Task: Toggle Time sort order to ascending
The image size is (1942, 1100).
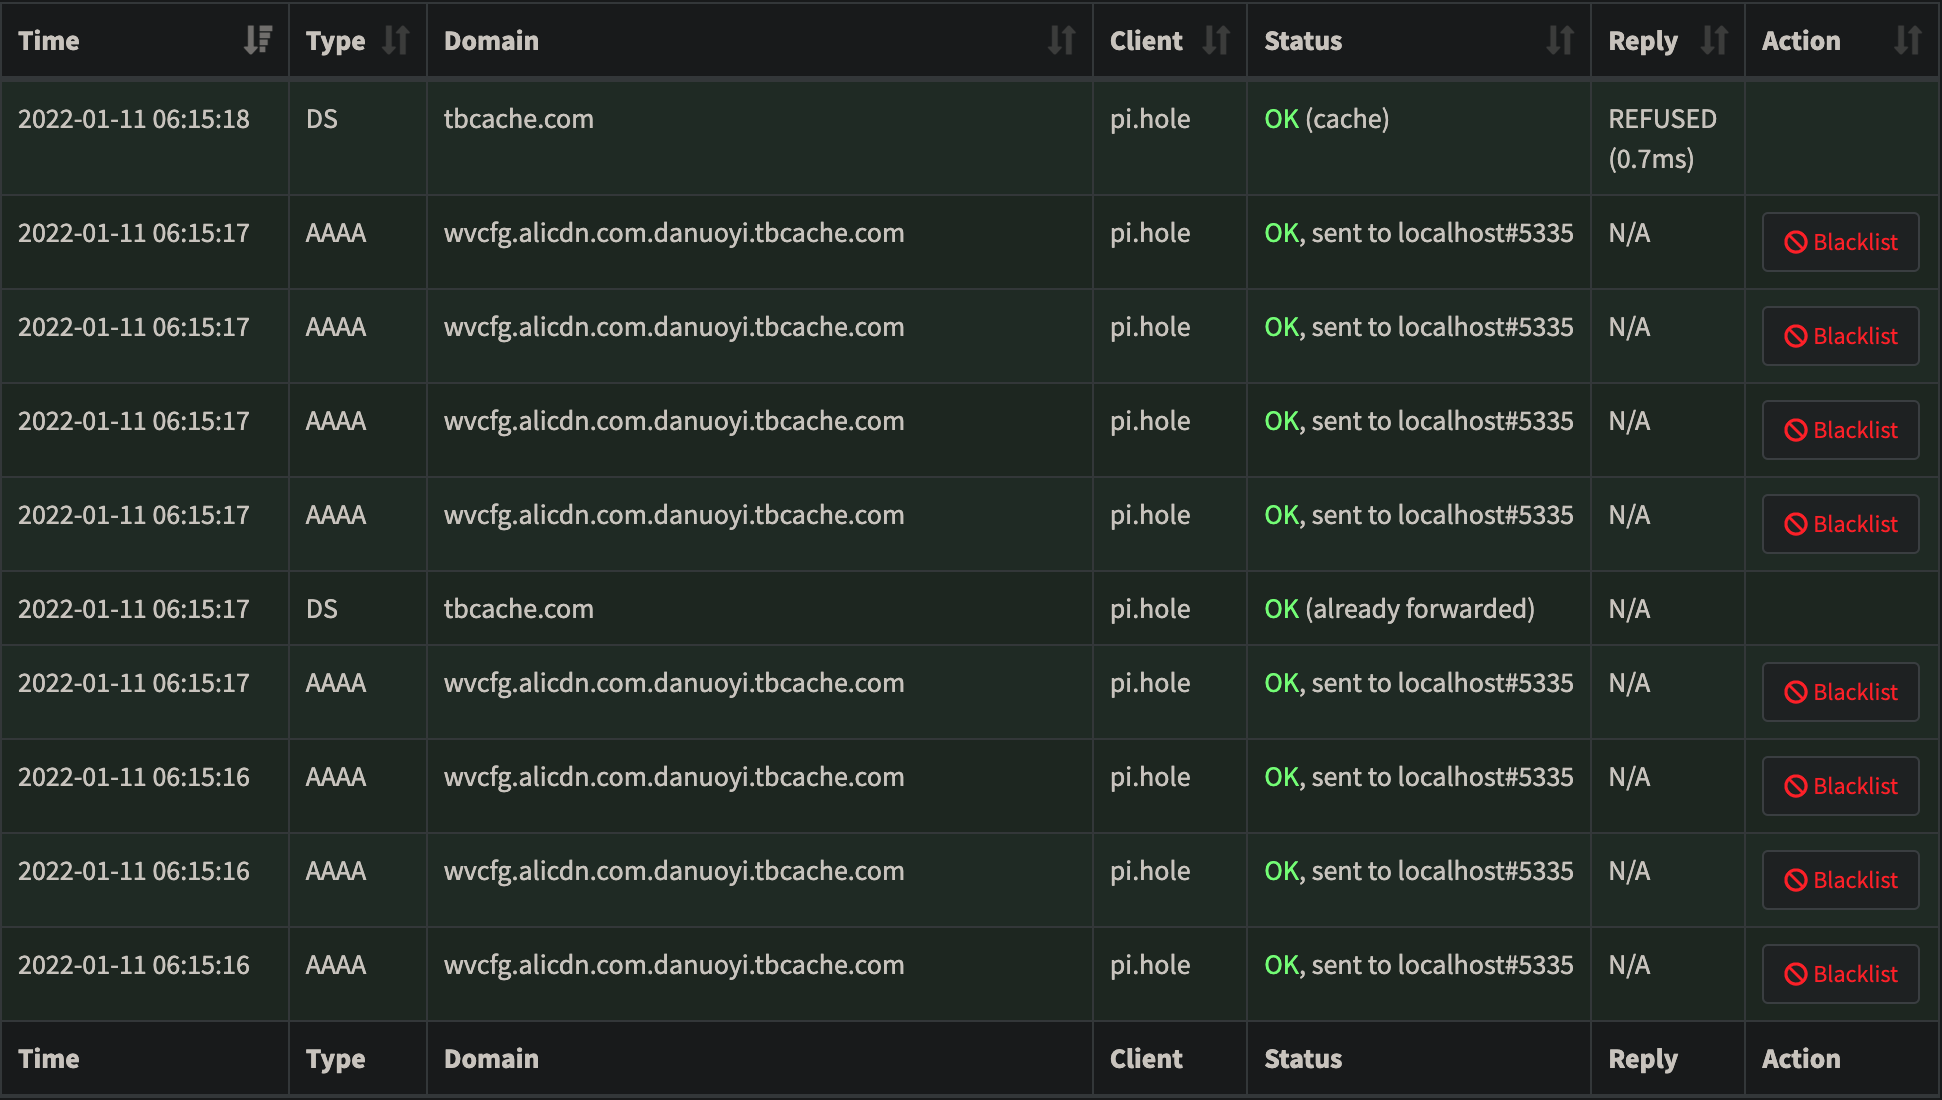Action: click(x=258, y=40)
